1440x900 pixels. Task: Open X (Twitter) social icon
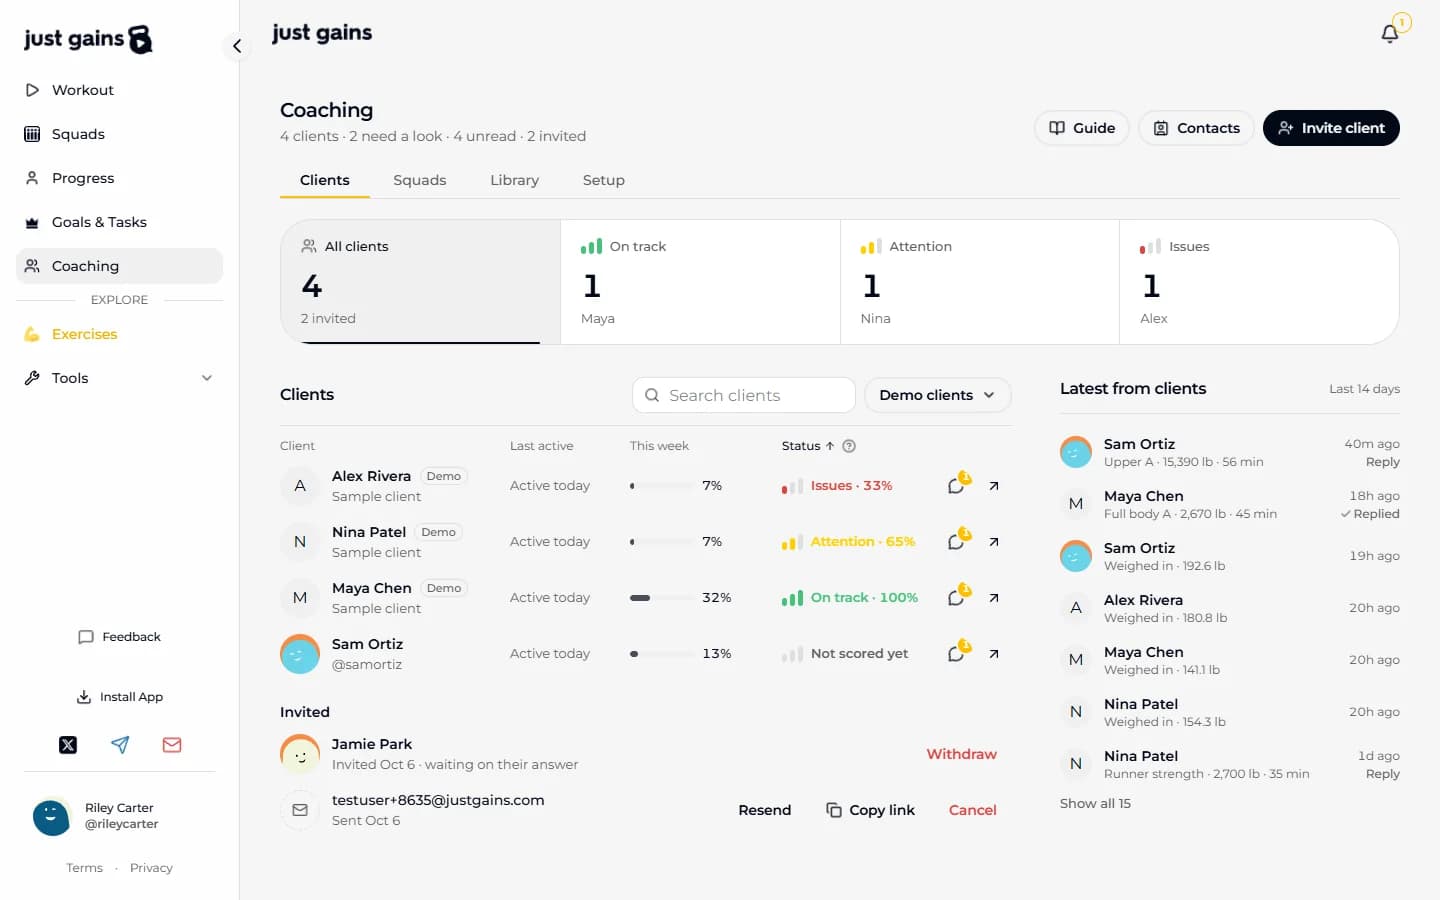pos(68,745)
